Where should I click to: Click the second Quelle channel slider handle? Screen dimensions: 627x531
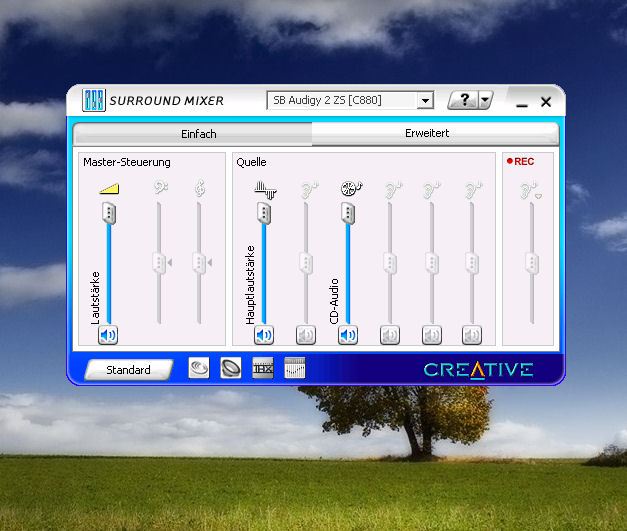306,263
